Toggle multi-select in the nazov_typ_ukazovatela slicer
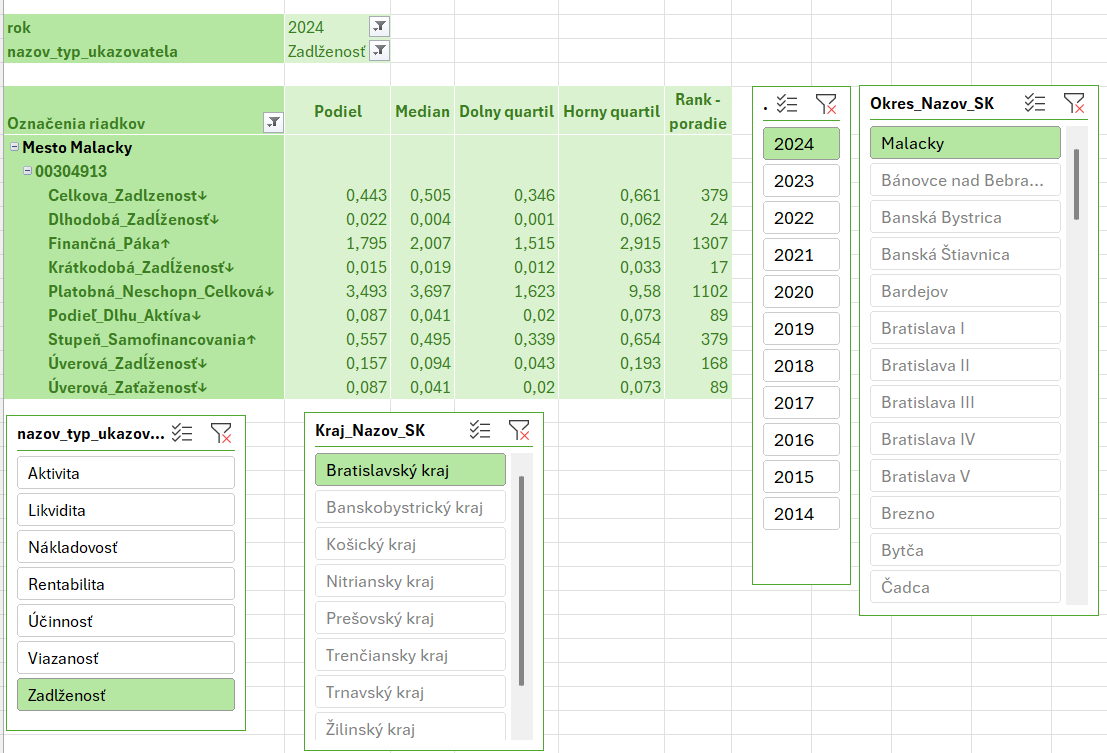This screenshot has height=753, width=1107. 182,432
